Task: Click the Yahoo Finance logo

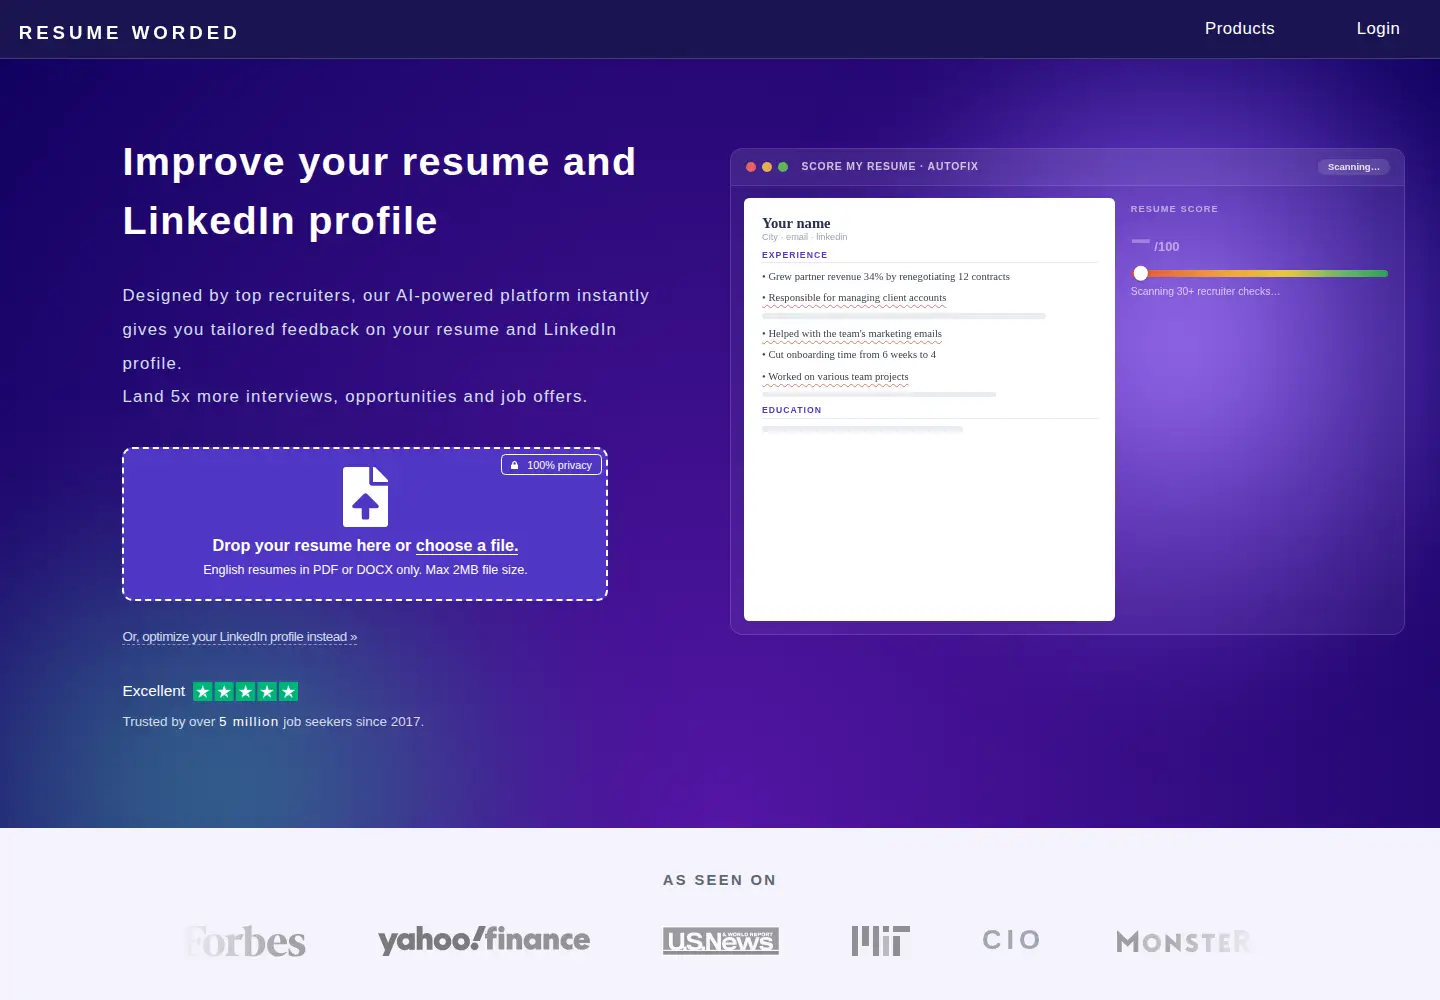Action: coord(484,939)
